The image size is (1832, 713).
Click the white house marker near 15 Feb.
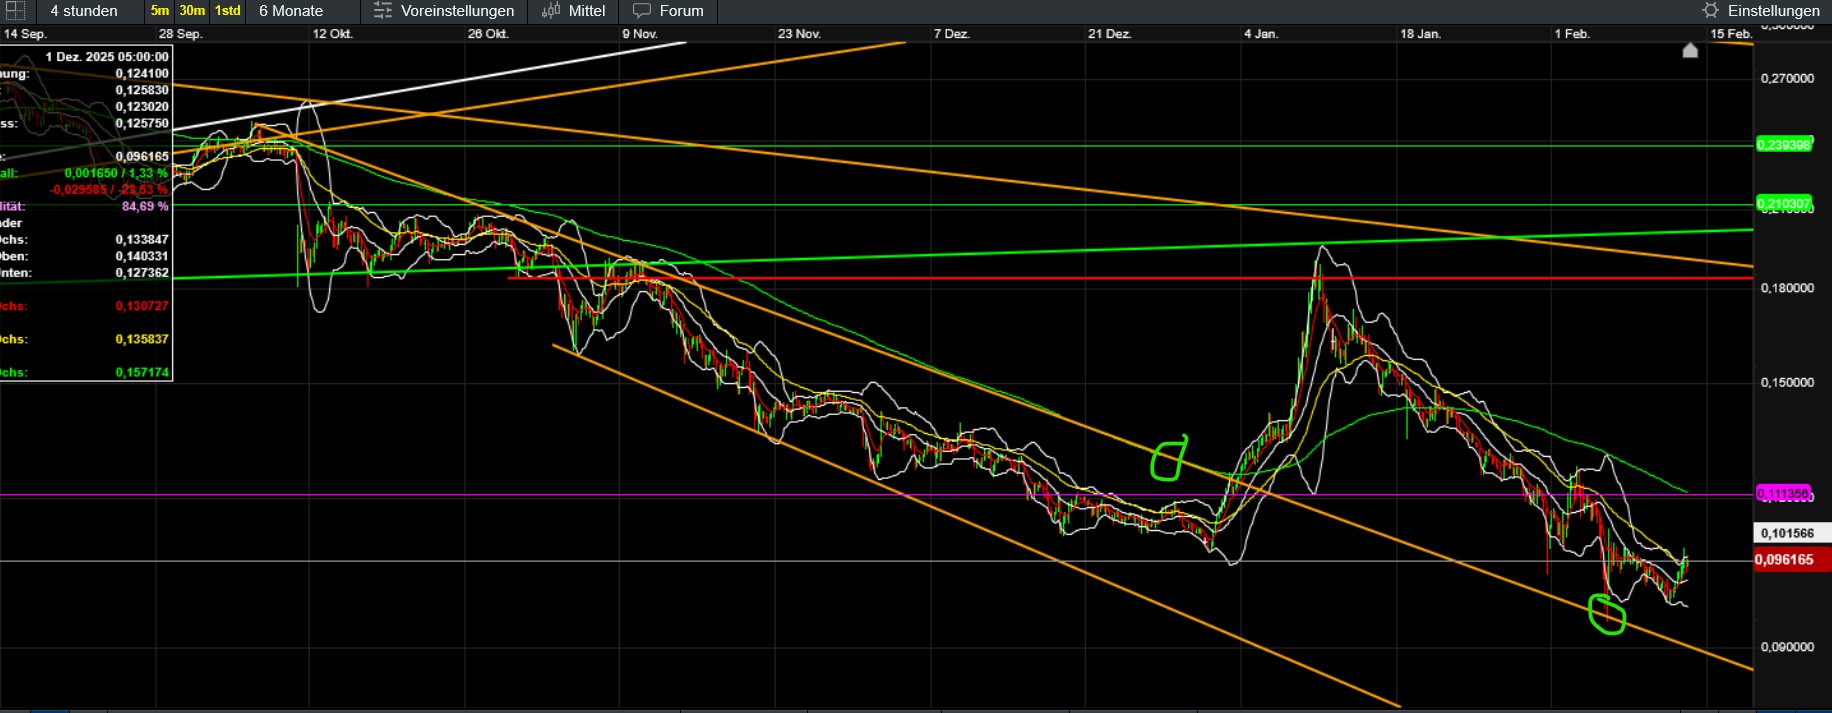[1690, 50]
